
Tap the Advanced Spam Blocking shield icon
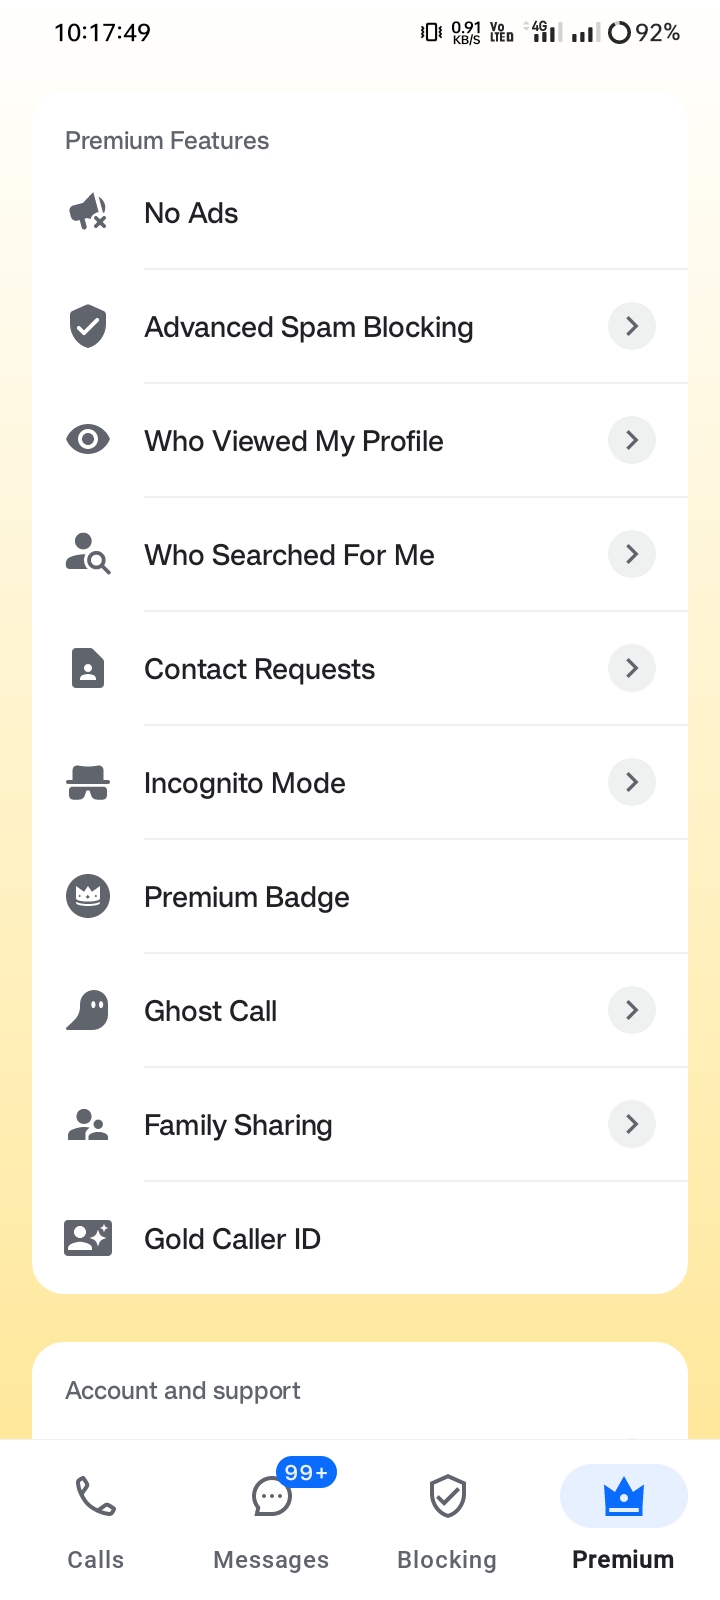pos(88,326)
